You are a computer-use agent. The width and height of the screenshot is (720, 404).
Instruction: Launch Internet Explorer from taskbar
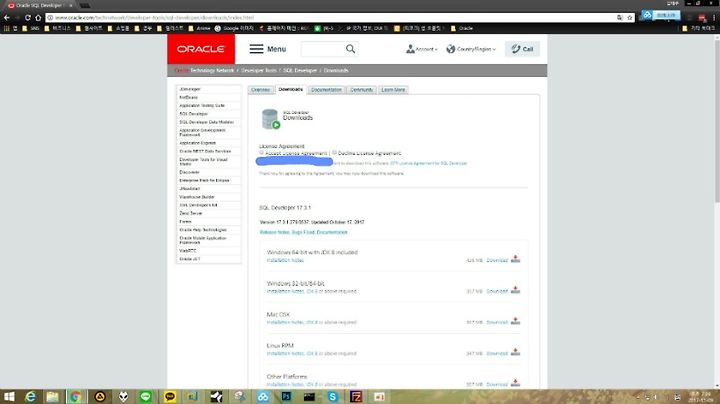click(x=31, y=397)
